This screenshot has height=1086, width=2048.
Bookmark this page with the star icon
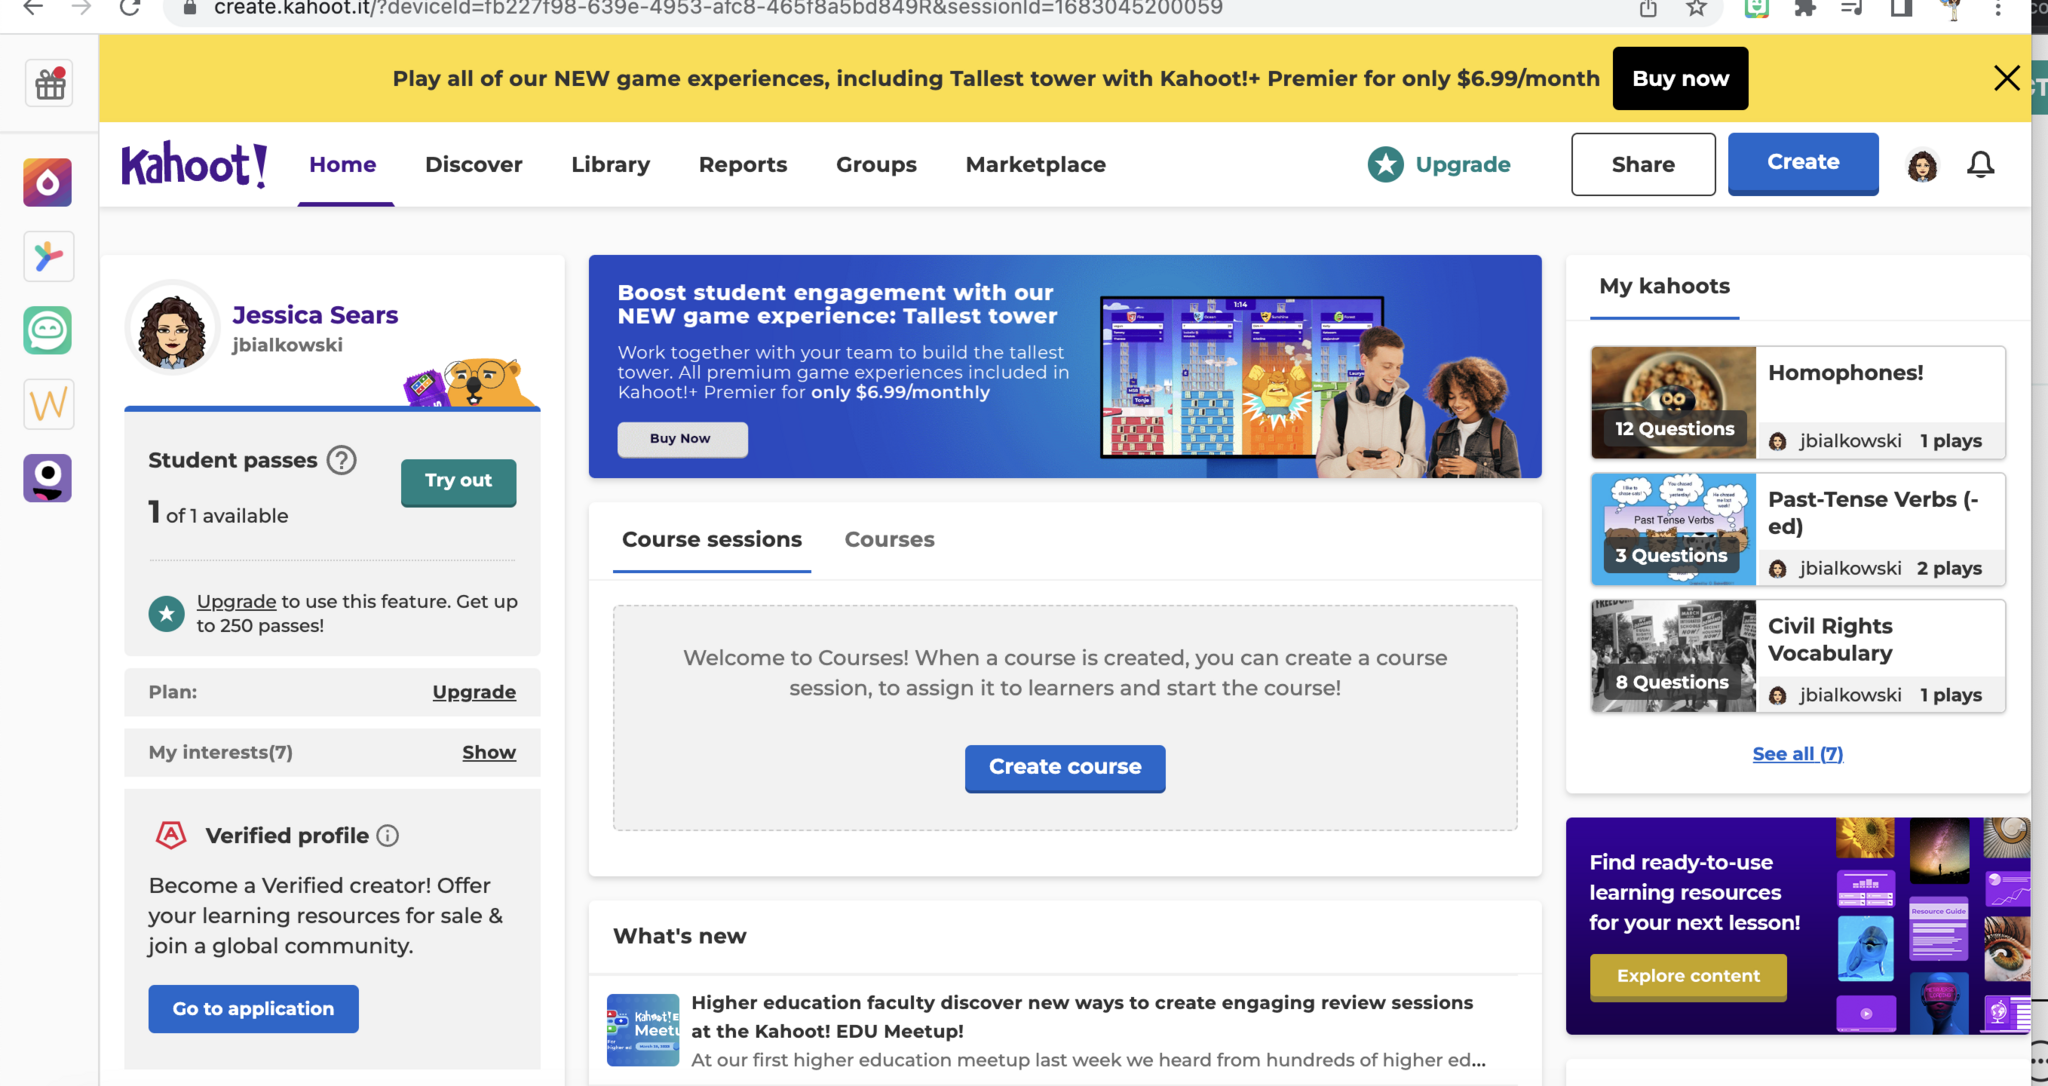(x=1696, y=9)
